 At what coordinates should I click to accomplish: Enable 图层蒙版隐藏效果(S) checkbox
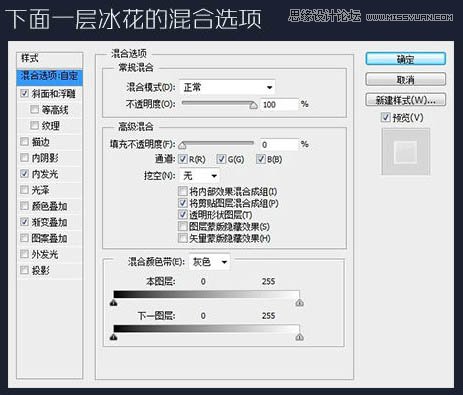pos(183,227)
